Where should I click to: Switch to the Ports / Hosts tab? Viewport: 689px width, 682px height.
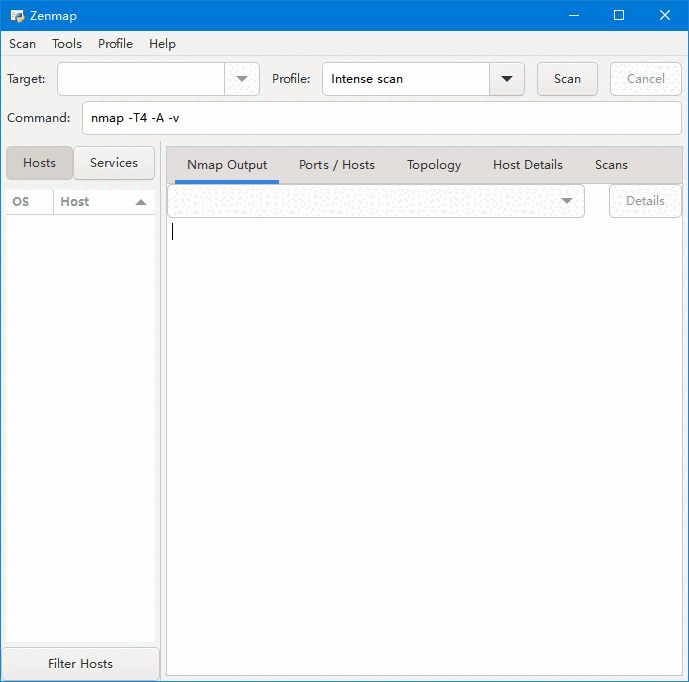pyautogui.click(x=337, y=165)
